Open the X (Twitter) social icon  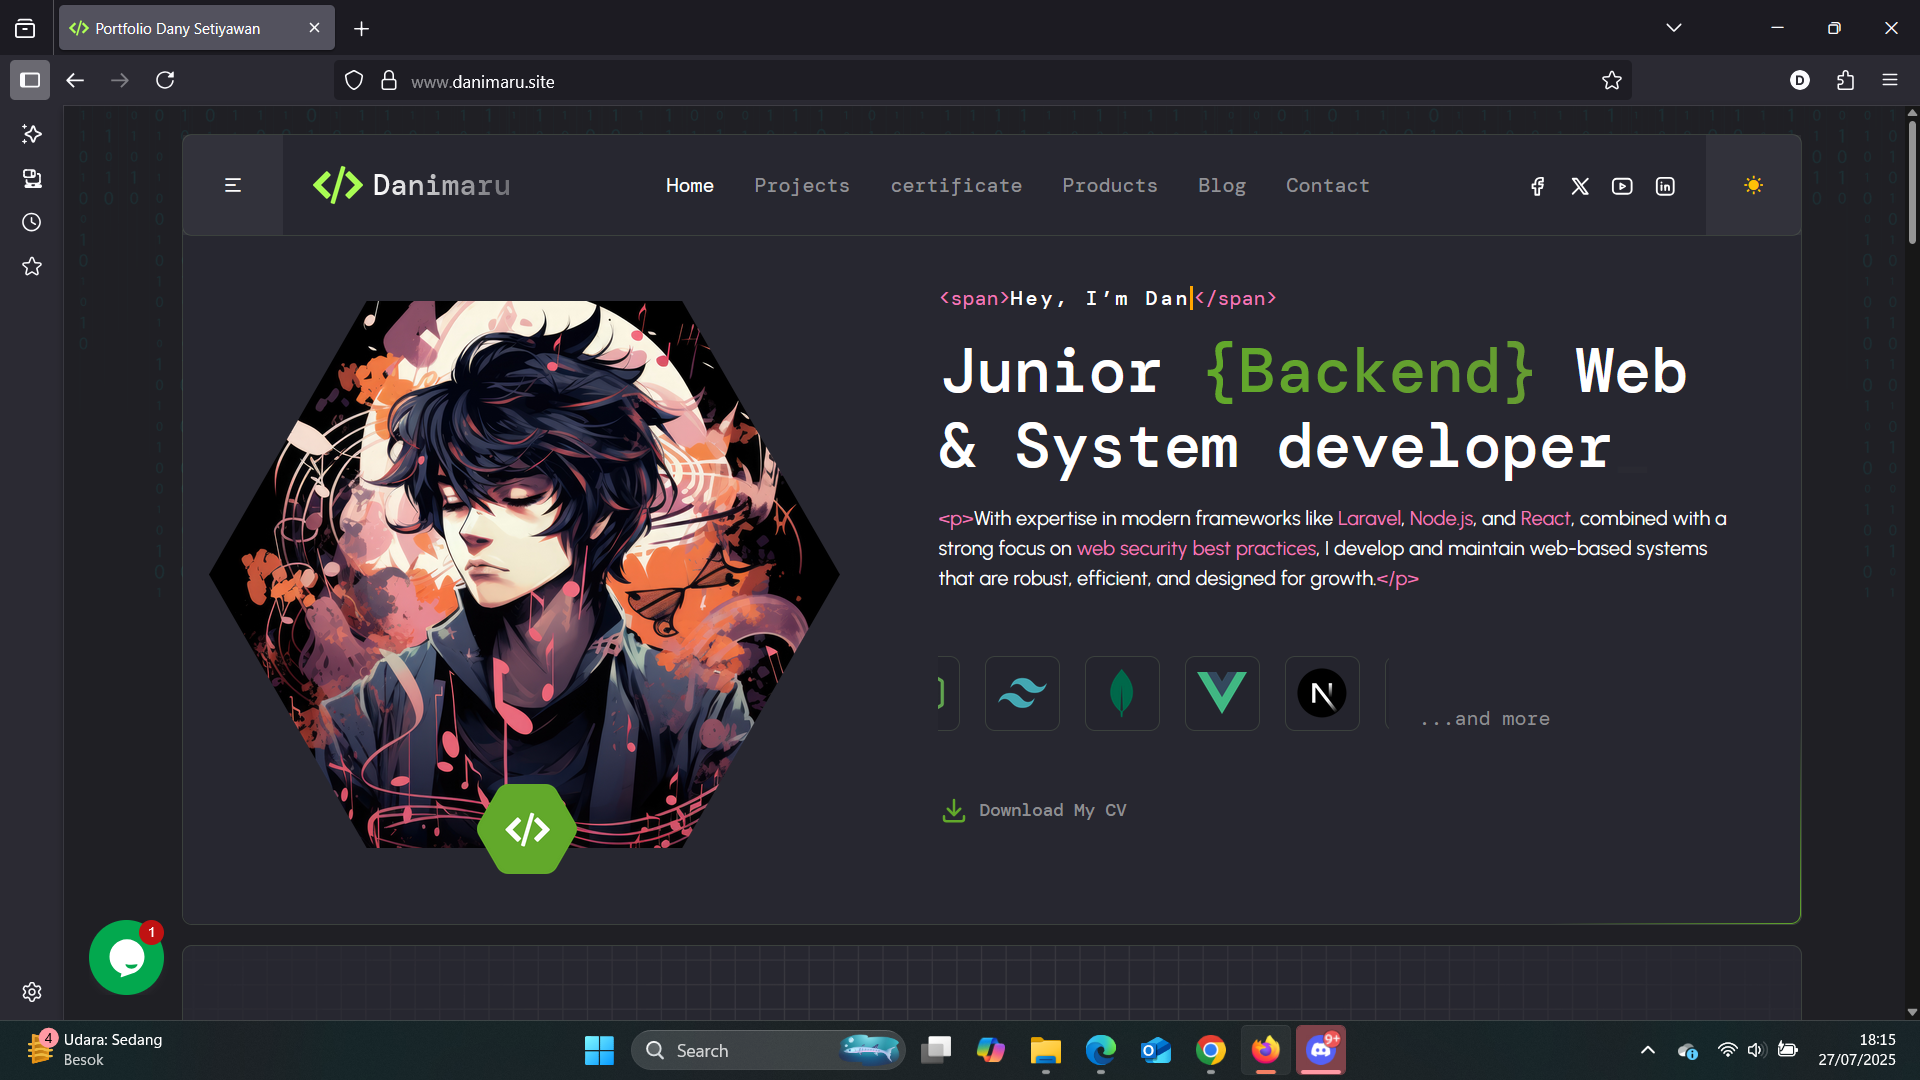point(1580,186)
